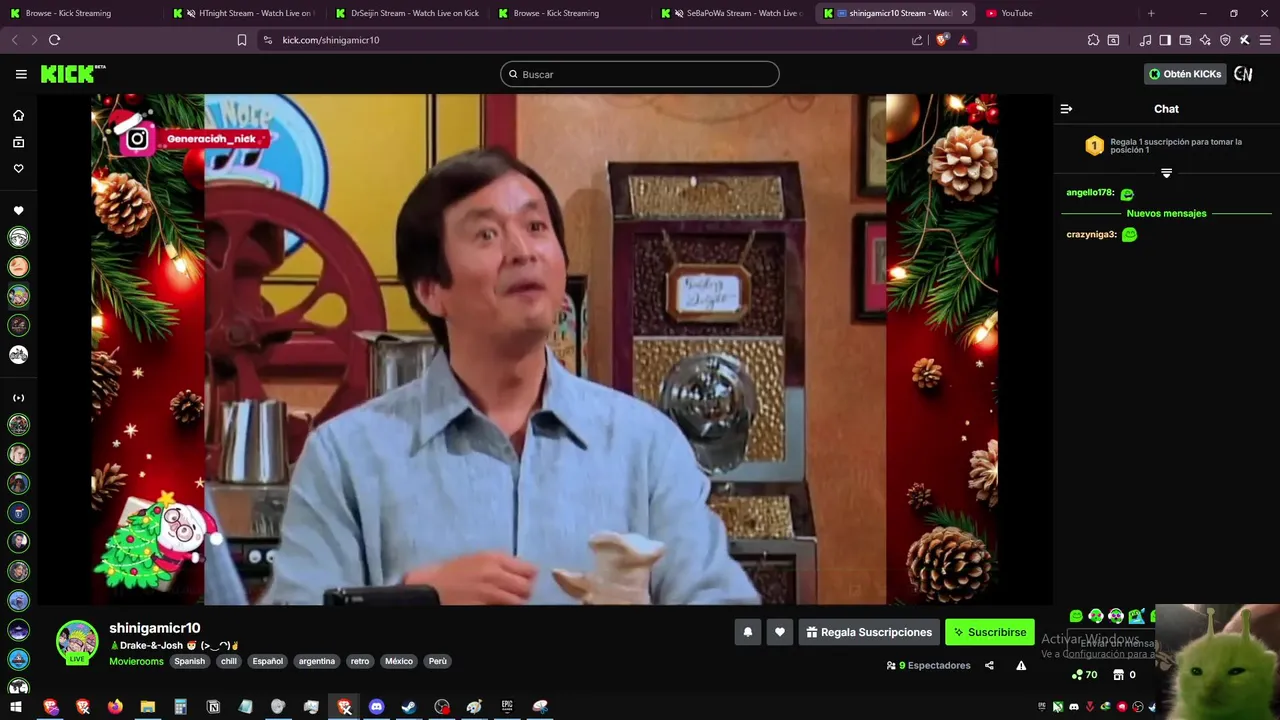This screenshot has height=720, width=1280.
Task: Follow the channel with heart button
Action: pyautogui.click(x=780, y=632)
